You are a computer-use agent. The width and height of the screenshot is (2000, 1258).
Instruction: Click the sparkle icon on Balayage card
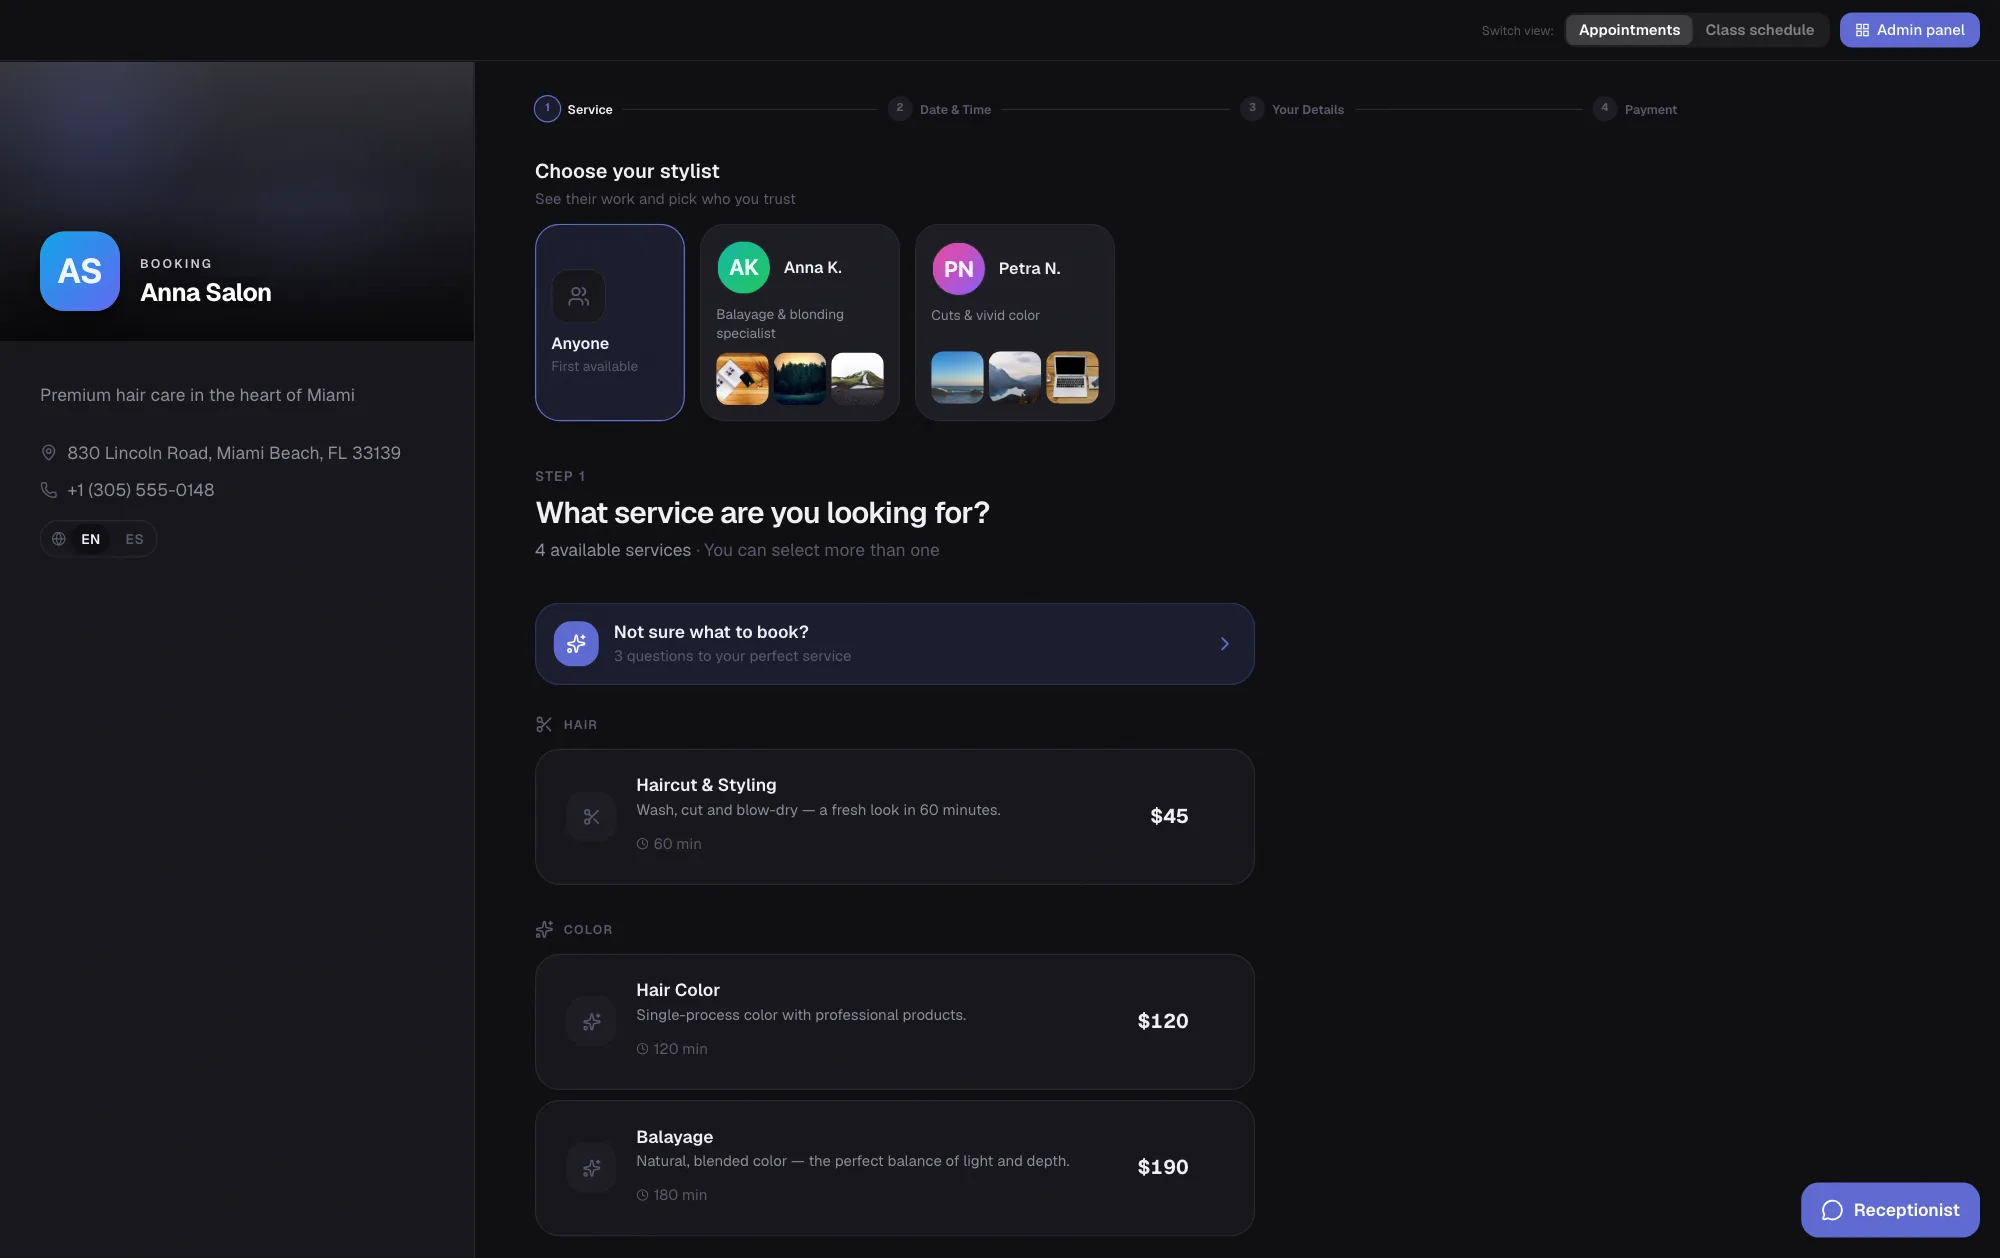pyautogui.click(x=592, y=1168)
